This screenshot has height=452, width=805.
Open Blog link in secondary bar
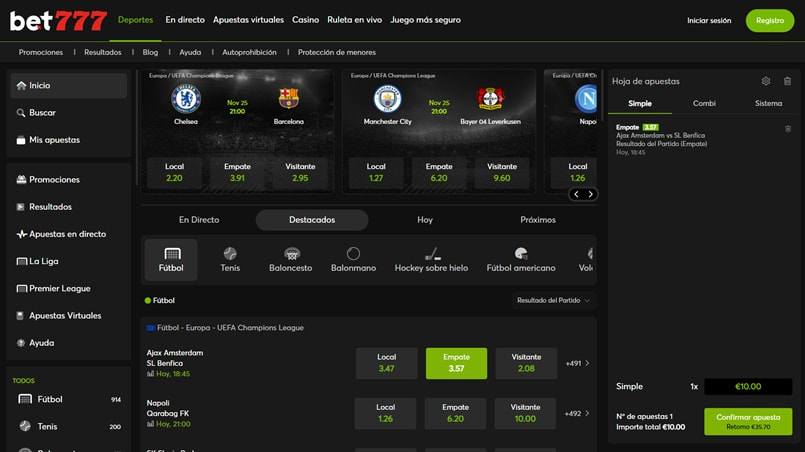[x=150, y=52]
